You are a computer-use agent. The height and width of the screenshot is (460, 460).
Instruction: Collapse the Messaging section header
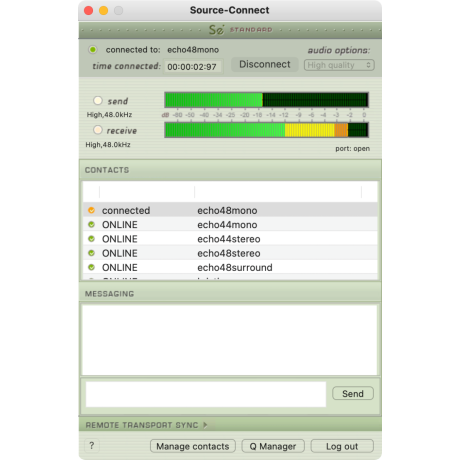(x=230, y=294)
